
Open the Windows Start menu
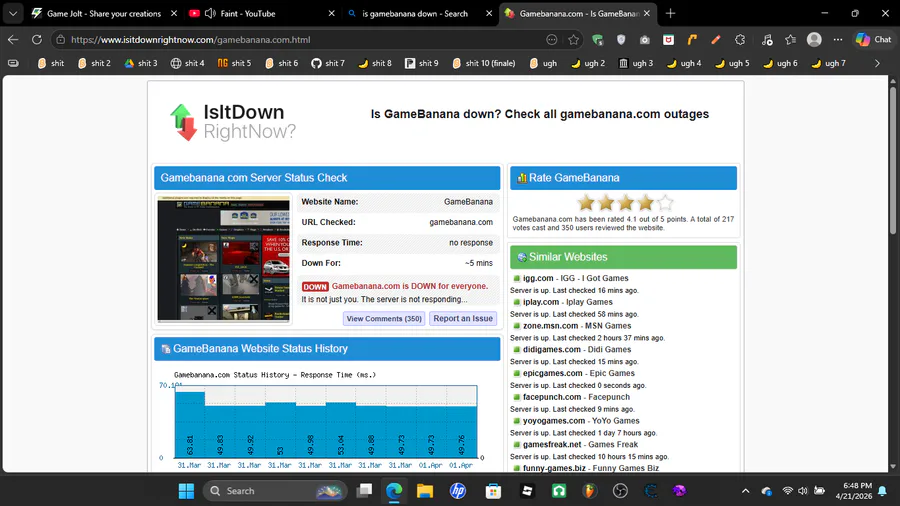(x=186, y=491)
